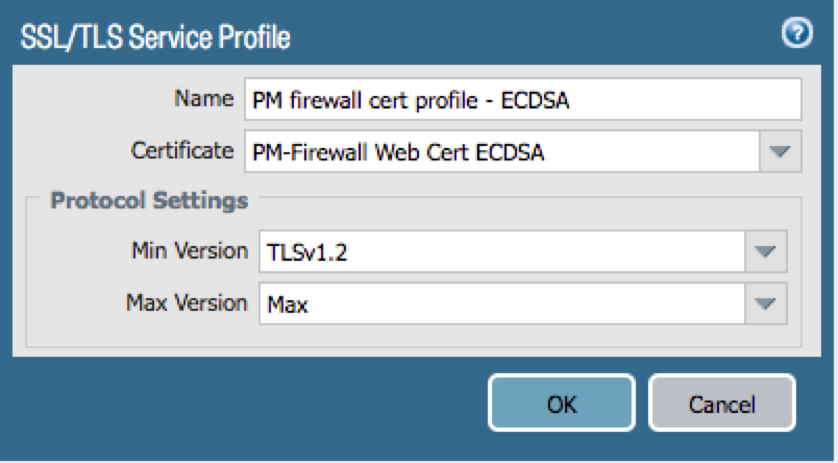Click into the Name text field
Screen dimensions: 838x463
pos(522,100)
